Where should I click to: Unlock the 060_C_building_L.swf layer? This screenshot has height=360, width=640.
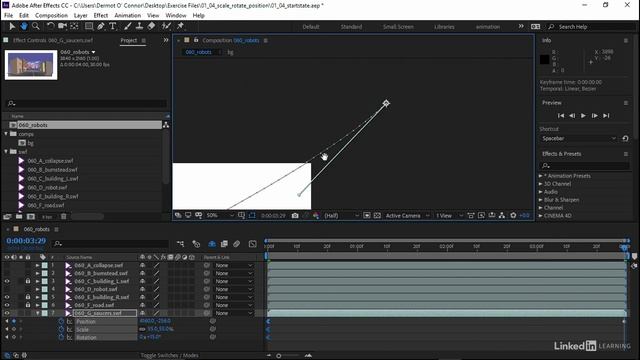(x=28, y=281)
